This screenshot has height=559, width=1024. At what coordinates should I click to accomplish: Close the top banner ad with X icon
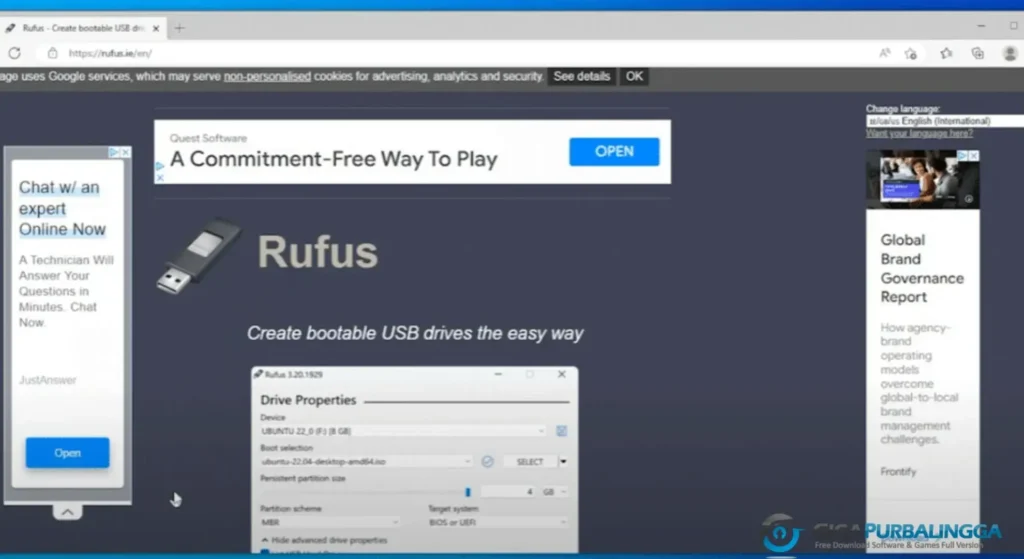tap(160, 178)
